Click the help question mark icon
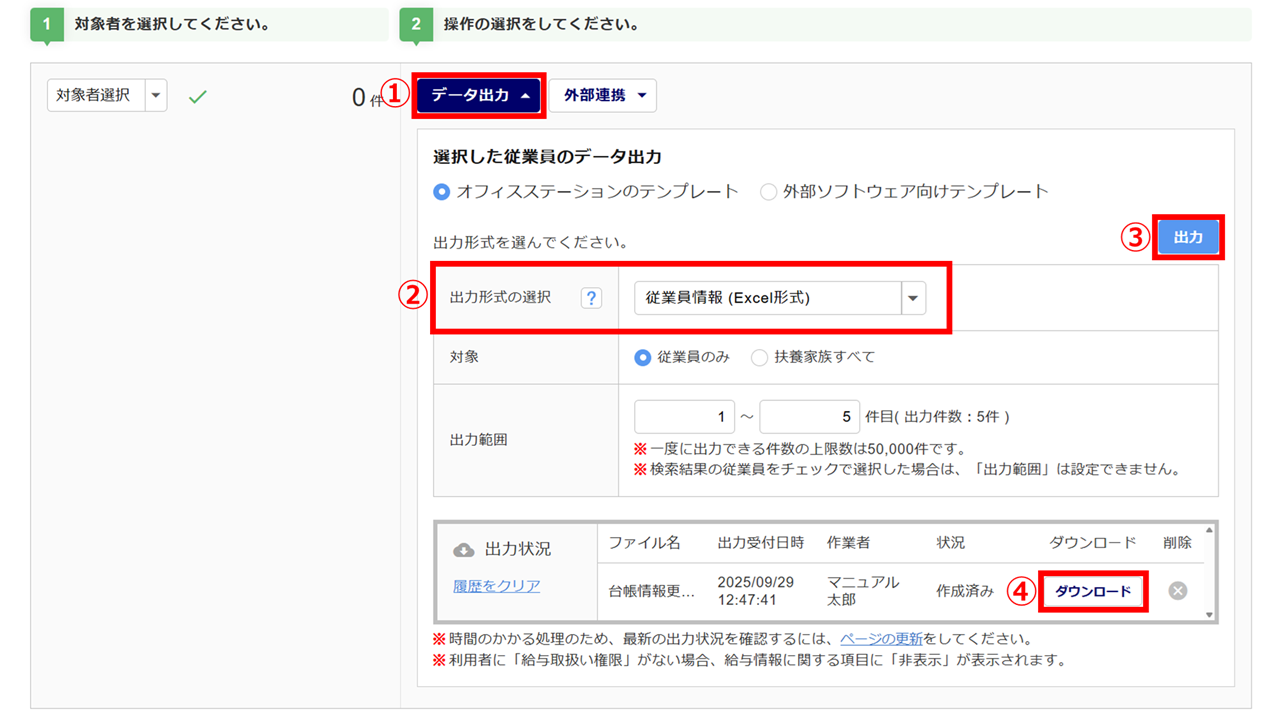This screenshot has height=713, width=1280. (x=591, y=298)
